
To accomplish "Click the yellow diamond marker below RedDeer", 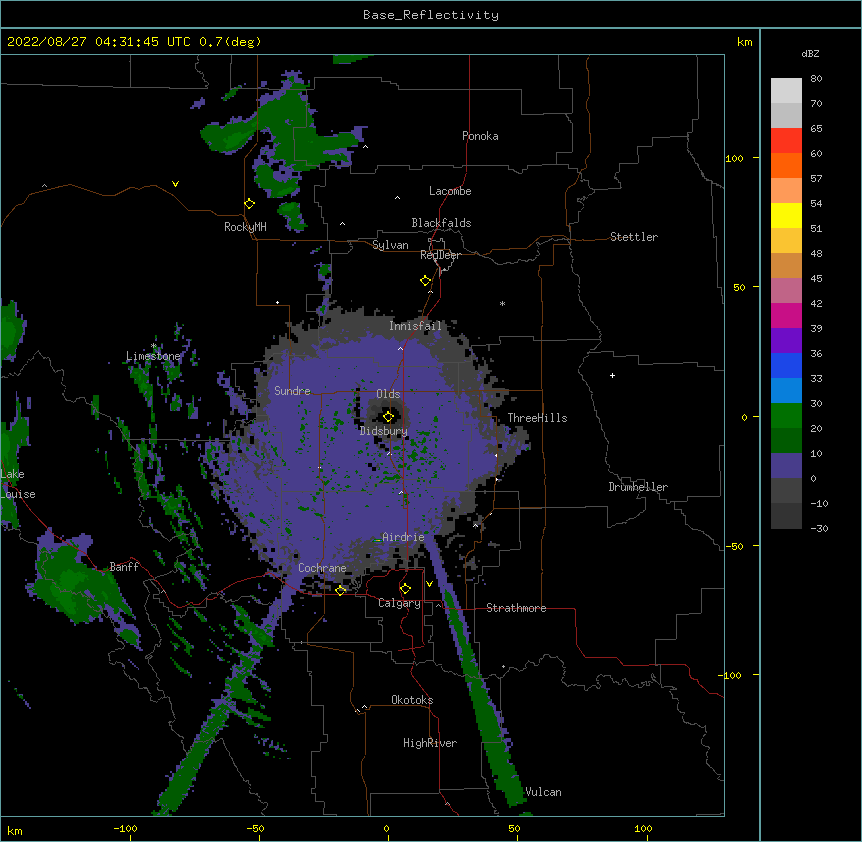I will 426,281.
